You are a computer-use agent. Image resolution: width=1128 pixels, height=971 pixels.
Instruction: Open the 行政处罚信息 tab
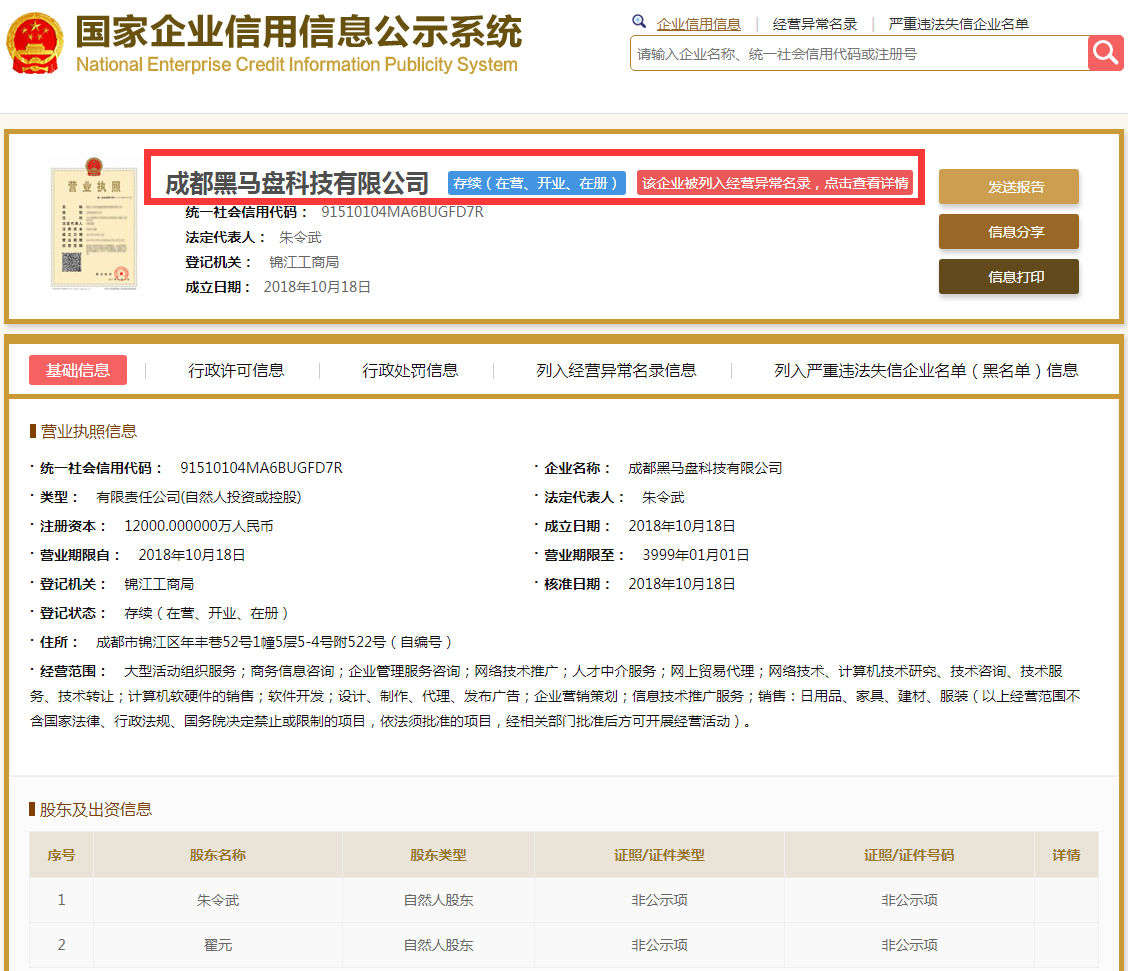[410, 370]
